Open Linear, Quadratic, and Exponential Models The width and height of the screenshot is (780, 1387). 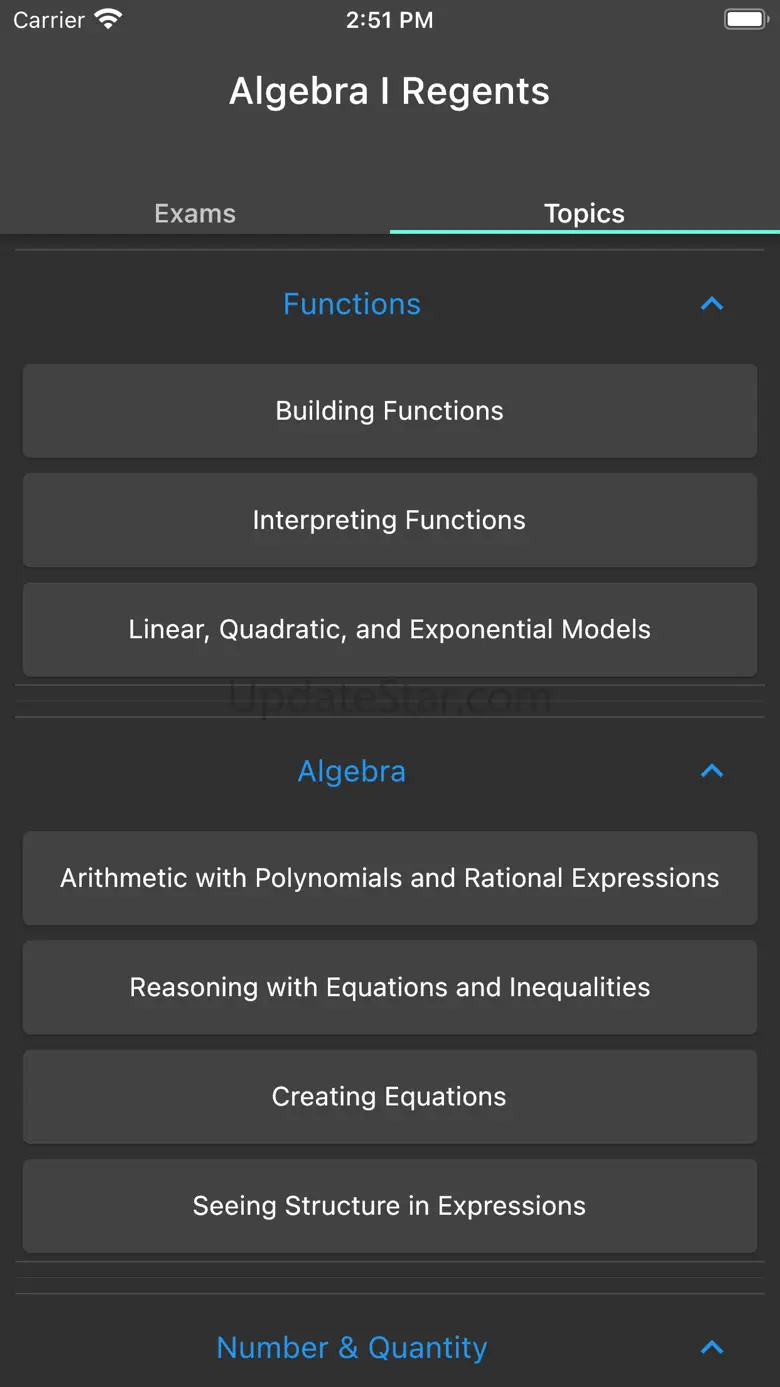tap(390, 629)
